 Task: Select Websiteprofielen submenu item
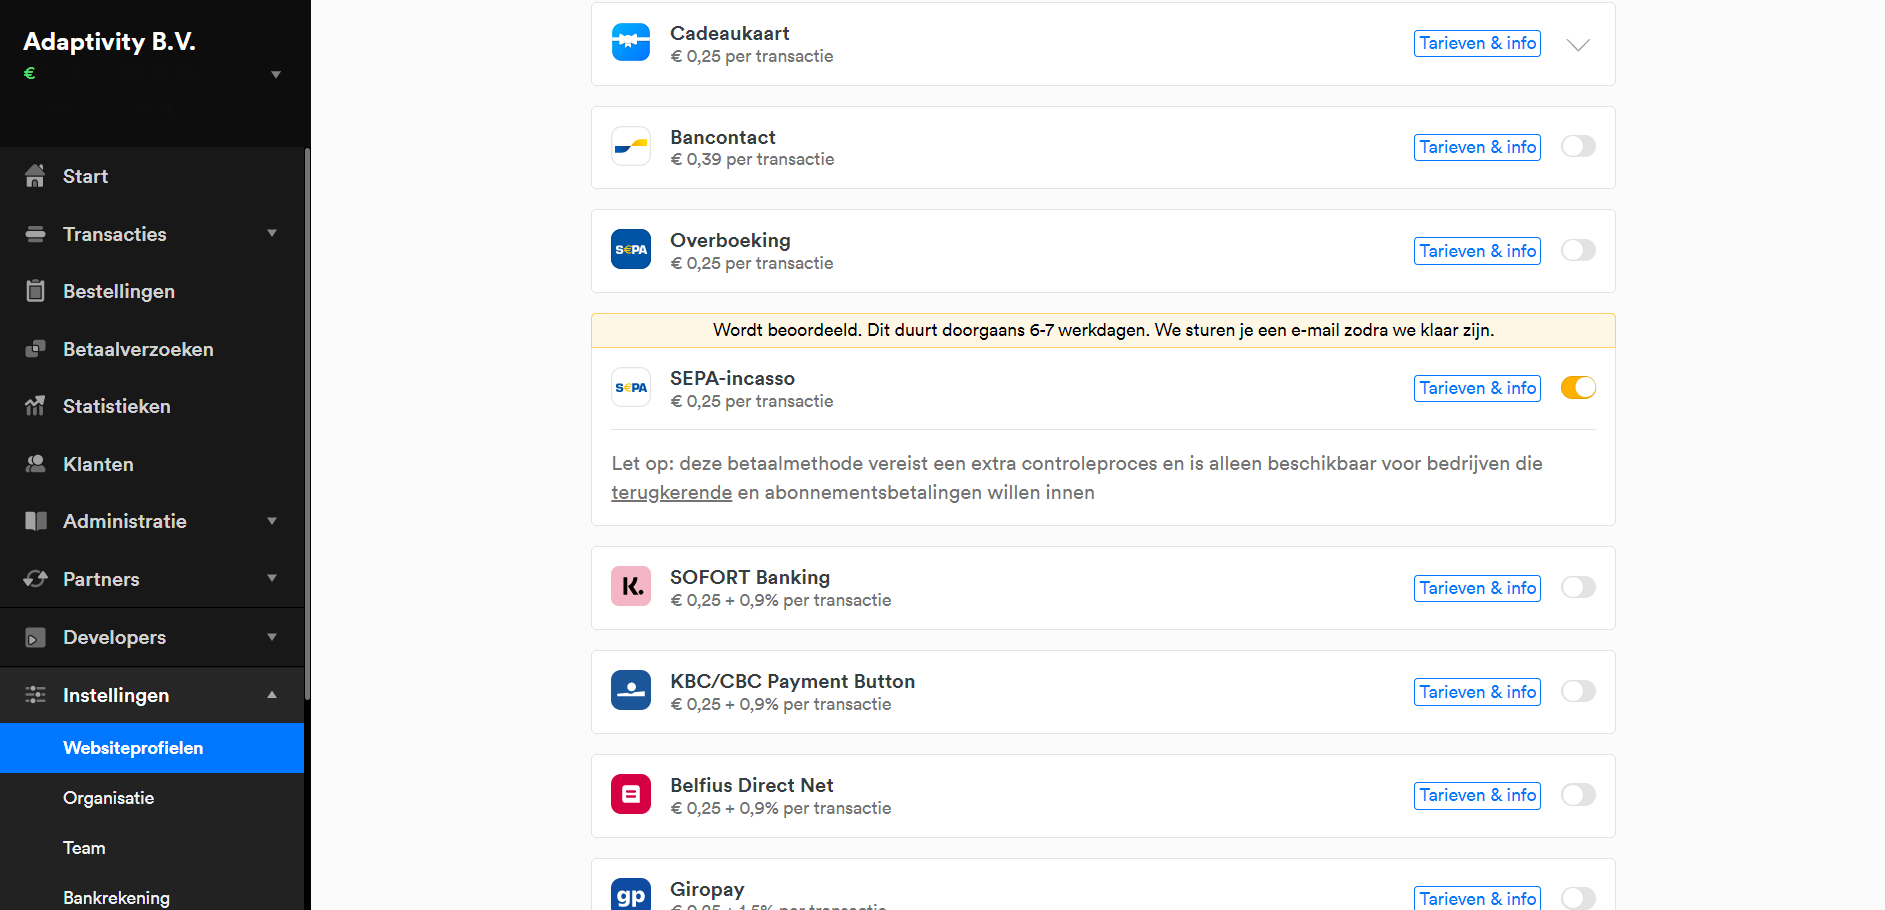pyautogui.click(x=152, y=748)
